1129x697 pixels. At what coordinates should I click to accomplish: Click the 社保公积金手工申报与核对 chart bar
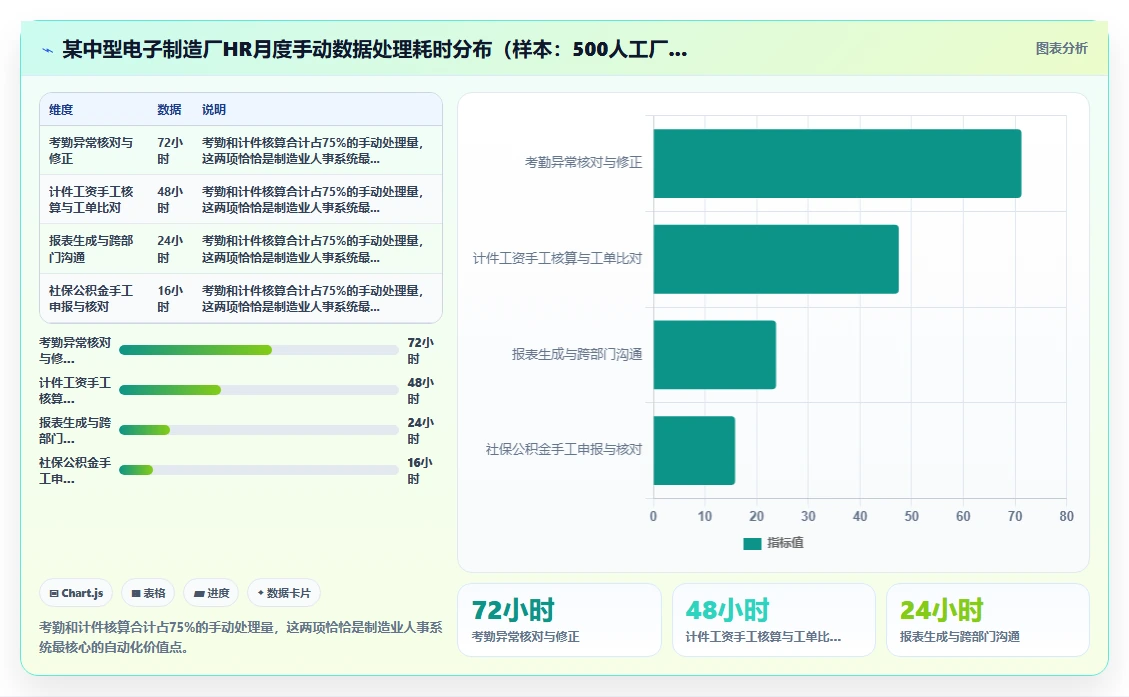(694, 451)
